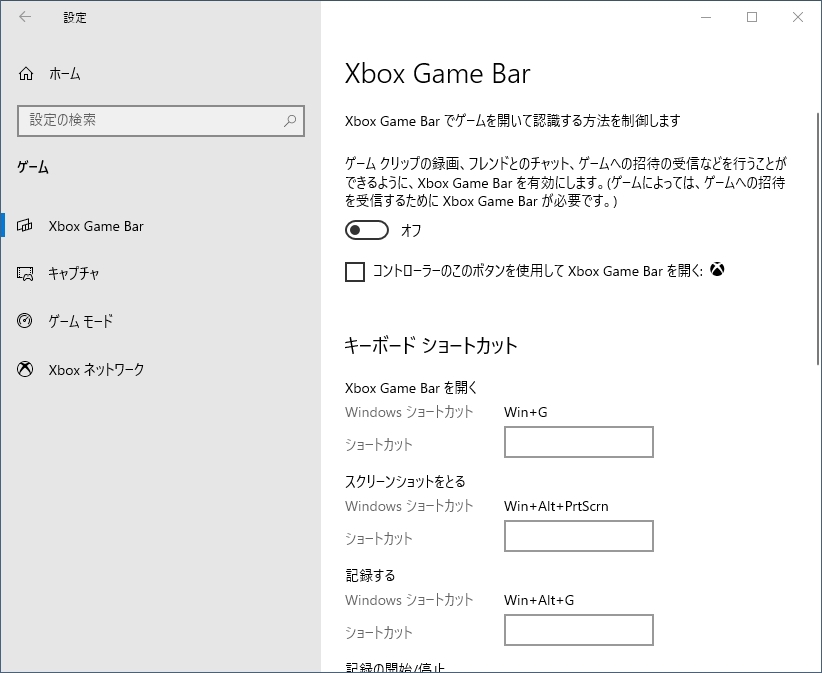Viewport: 822px width, 673px height.
Task: Click the スクリーンショットをとる label
Action: coord(405,481)
